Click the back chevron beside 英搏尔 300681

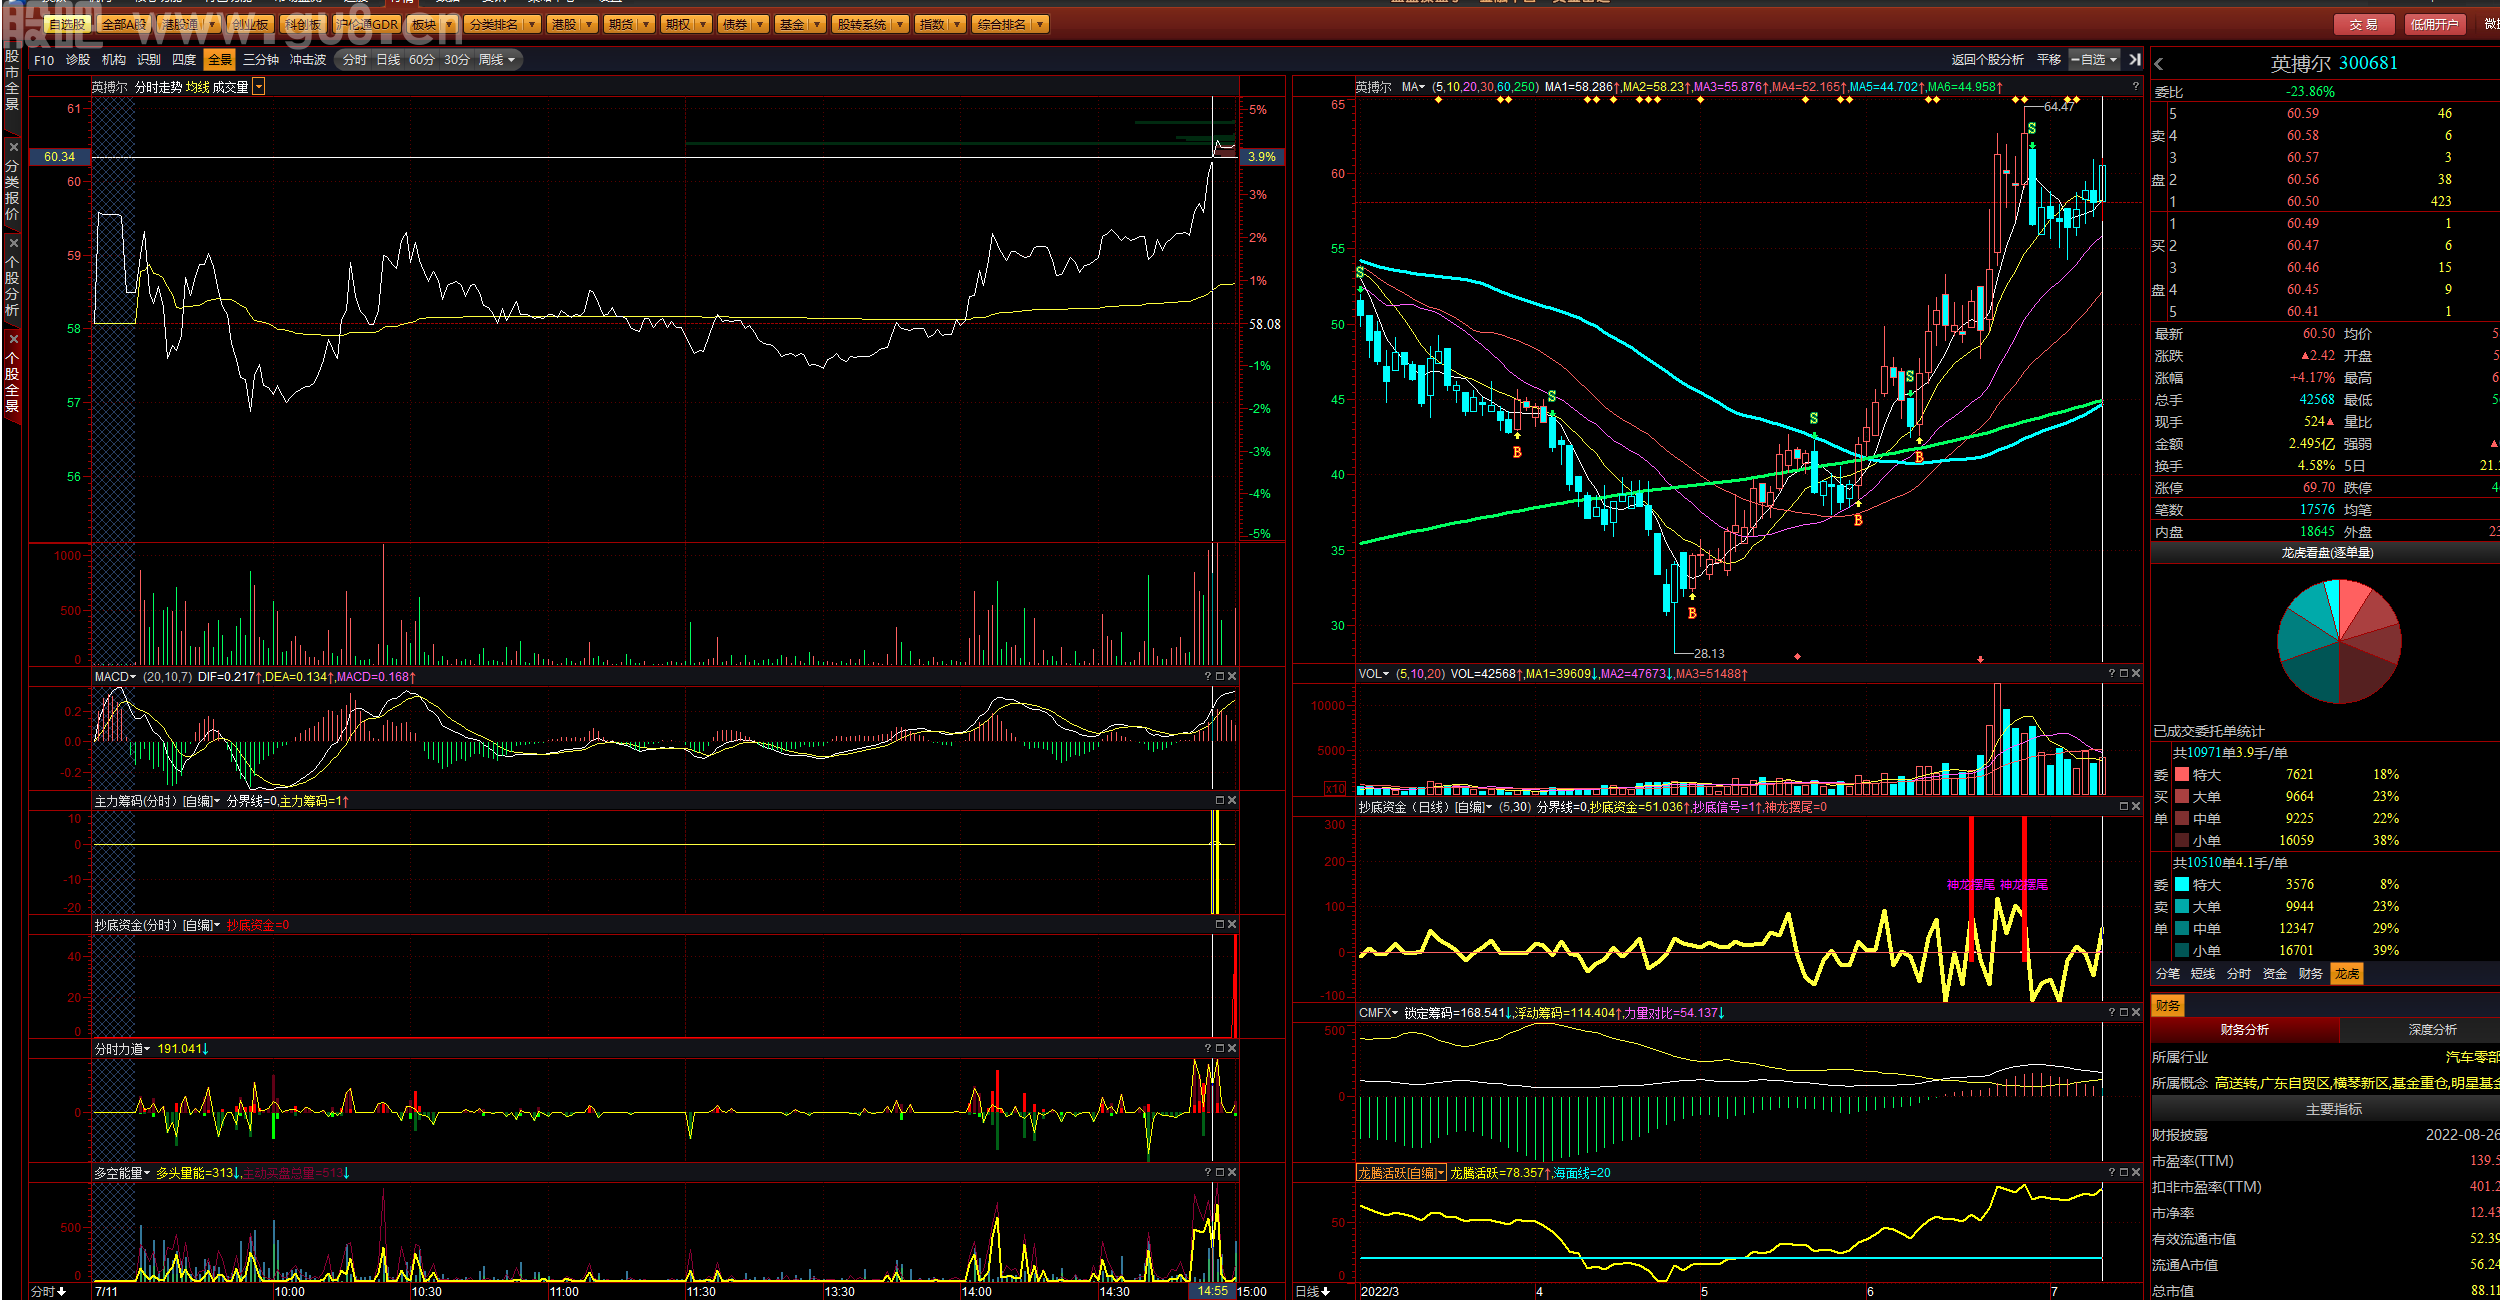(2160, 64)
